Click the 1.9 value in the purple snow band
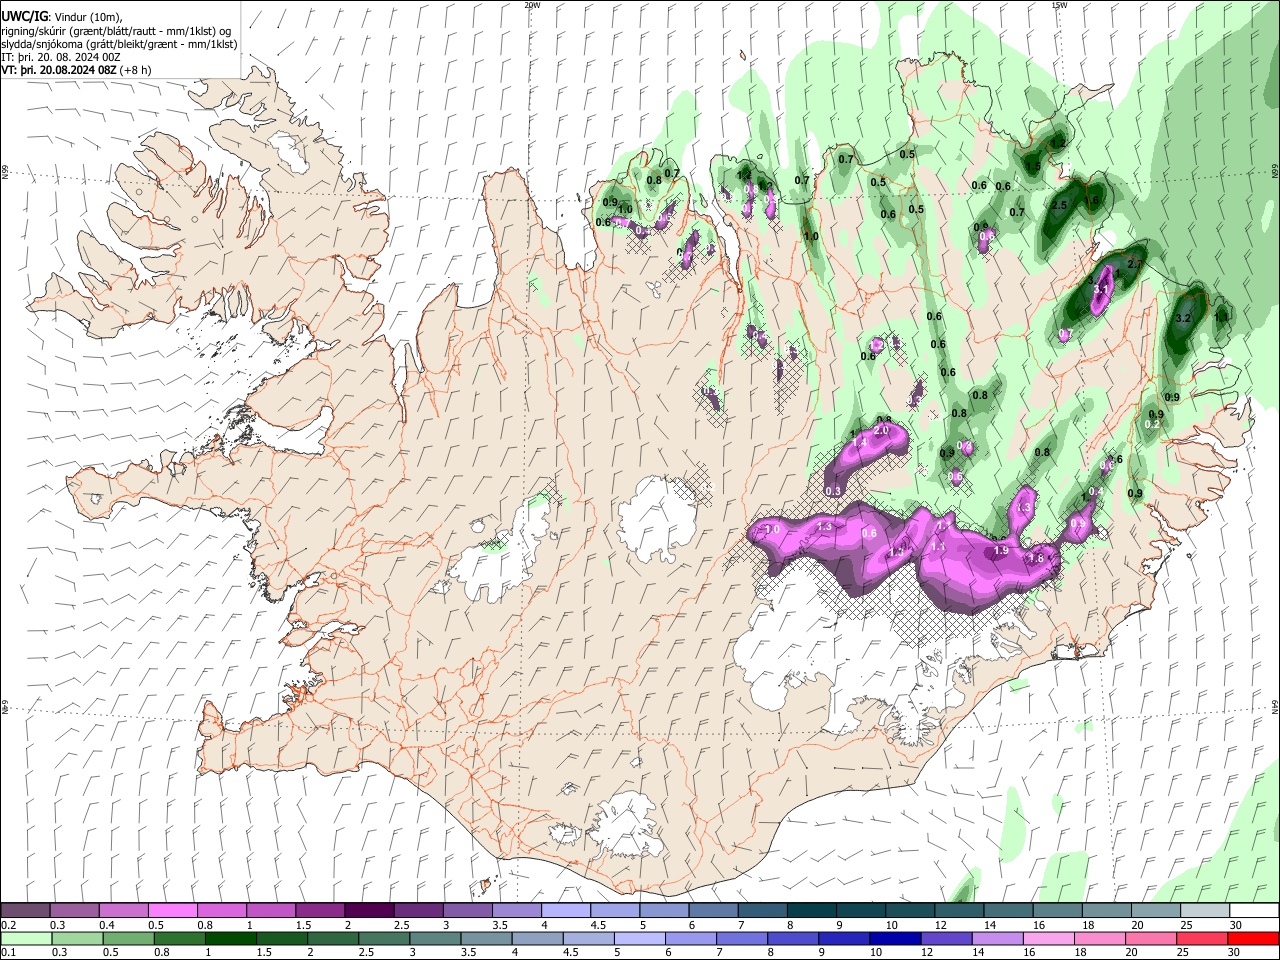This screenshot has width=1280, height=960. click(1001, 551)
